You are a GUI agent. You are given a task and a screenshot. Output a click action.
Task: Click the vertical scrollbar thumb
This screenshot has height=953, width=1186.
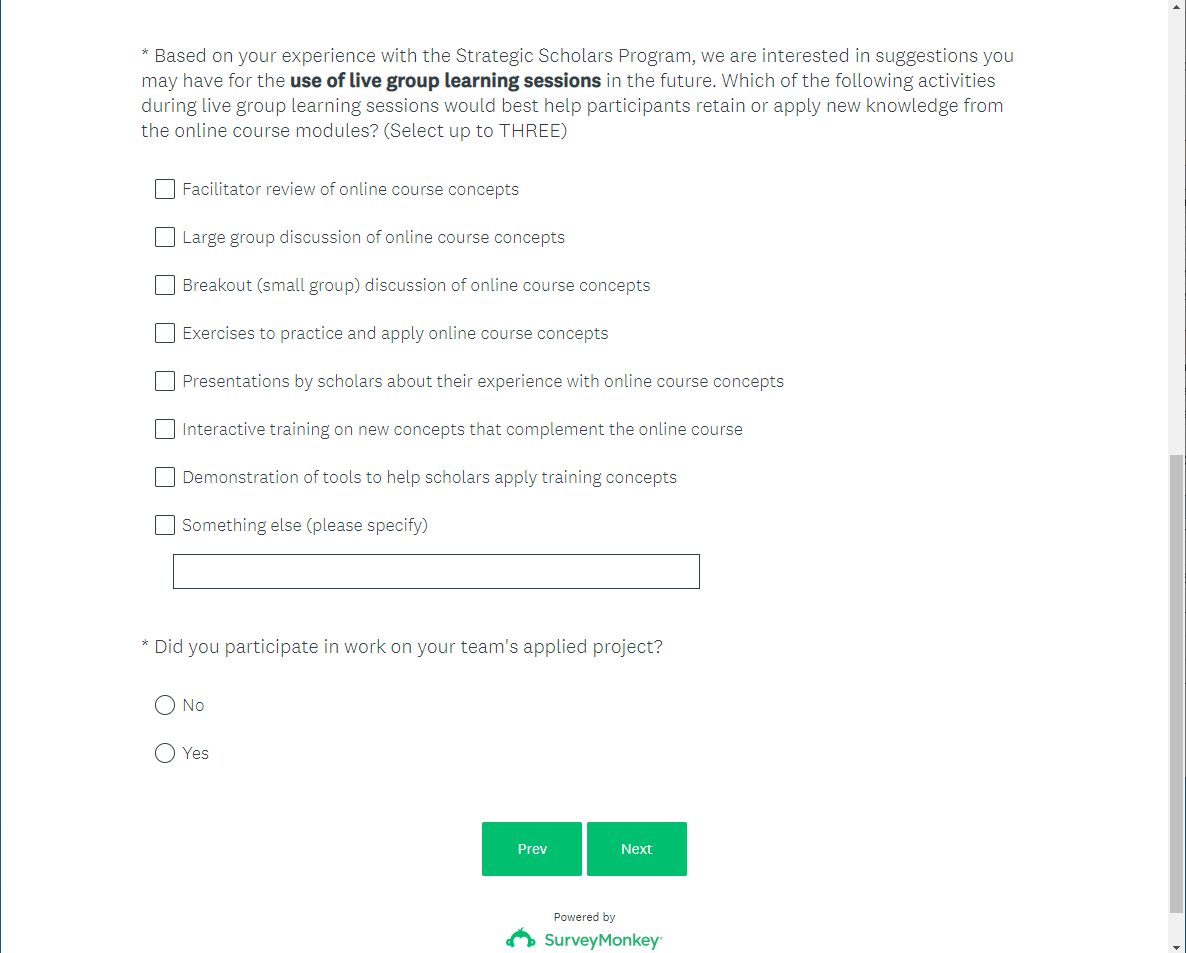point(1177,685)
